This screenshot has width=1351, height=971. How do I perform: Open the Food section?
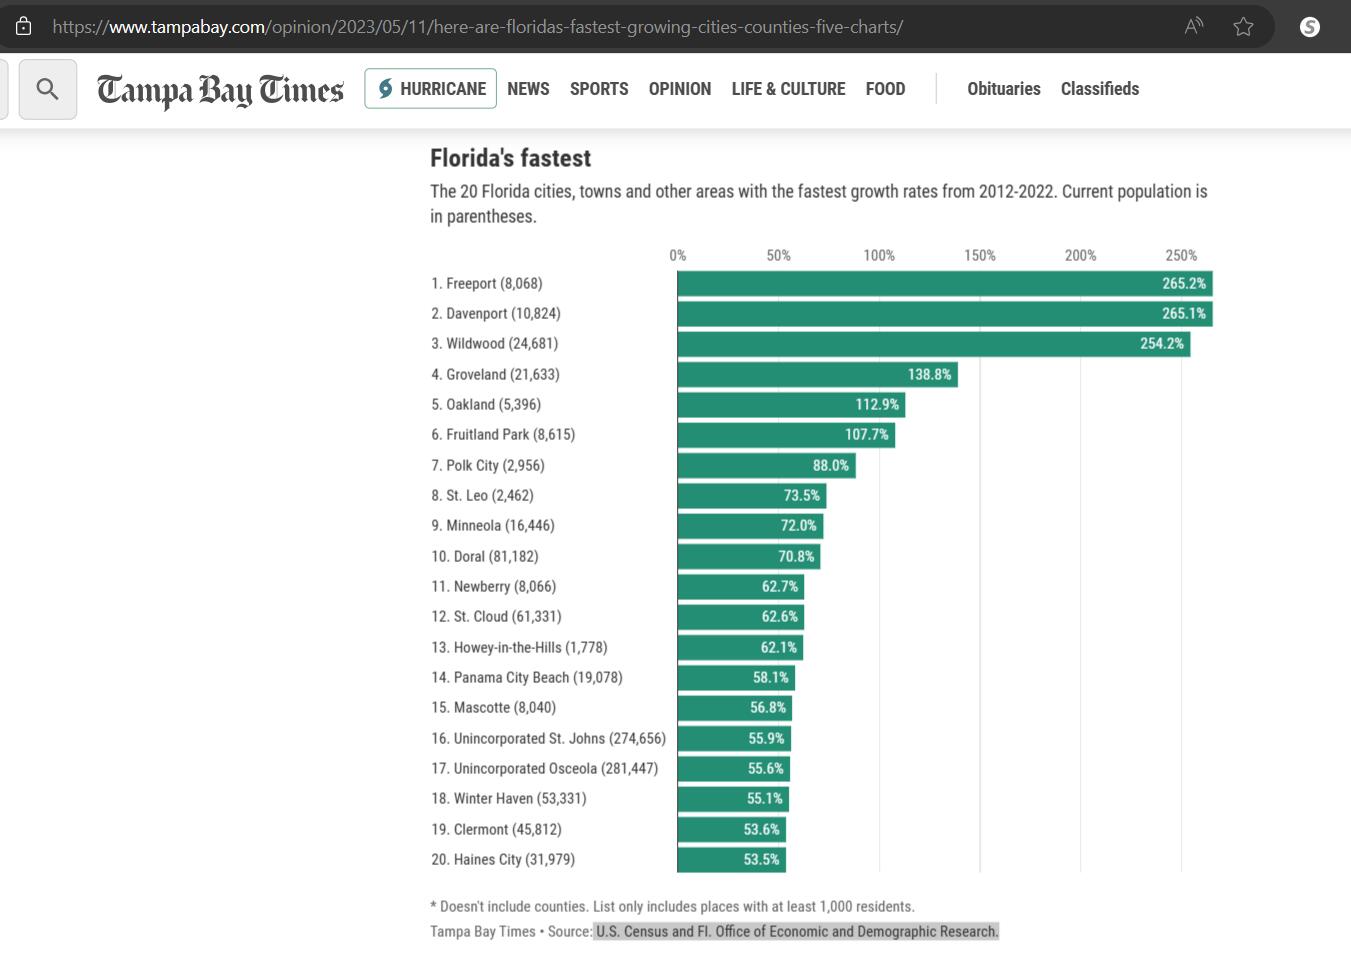pyautogui.click(x=885, y=89)
